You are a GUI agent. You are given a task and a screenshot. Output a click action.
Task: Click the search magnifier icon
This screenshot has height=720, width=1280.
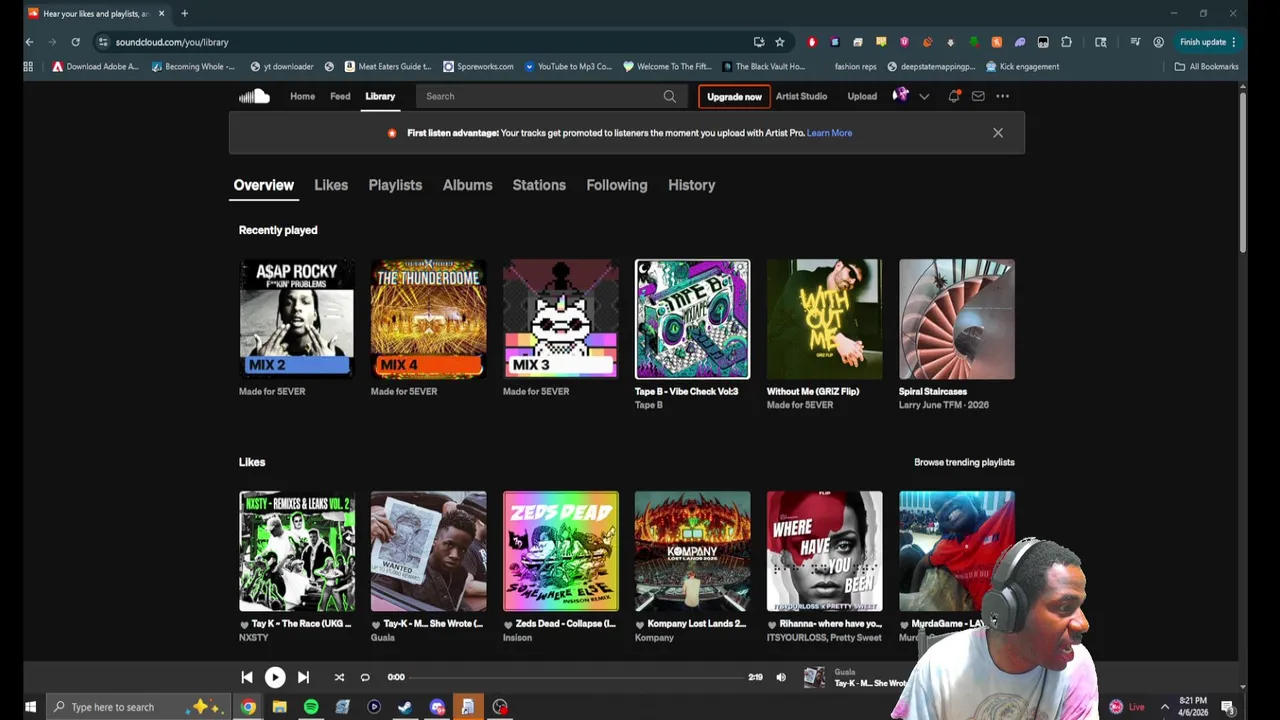[670, 96]
